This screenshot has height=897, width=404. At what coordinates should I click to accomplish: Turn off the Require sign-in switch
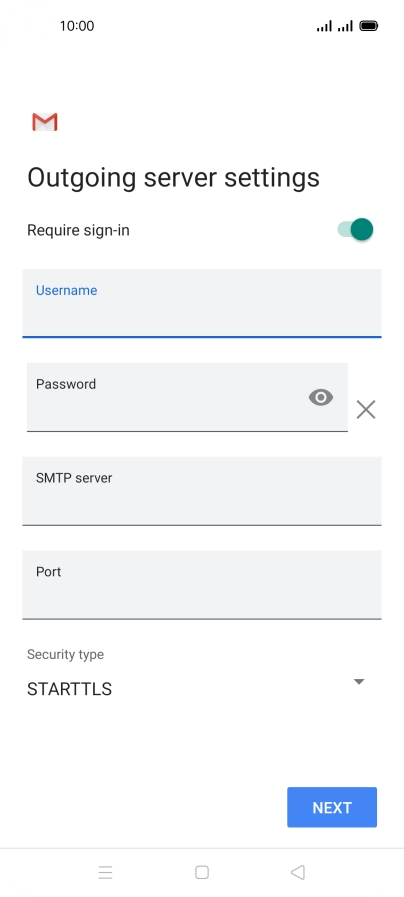355,229
